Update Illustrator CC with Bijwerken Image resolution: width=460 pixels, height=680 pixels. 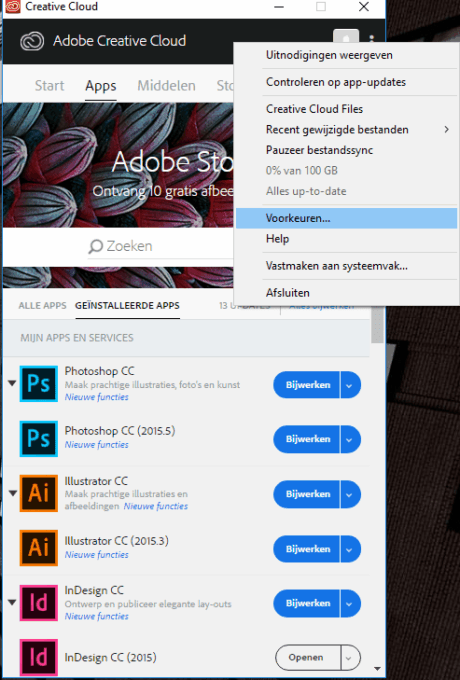[307, 494]
